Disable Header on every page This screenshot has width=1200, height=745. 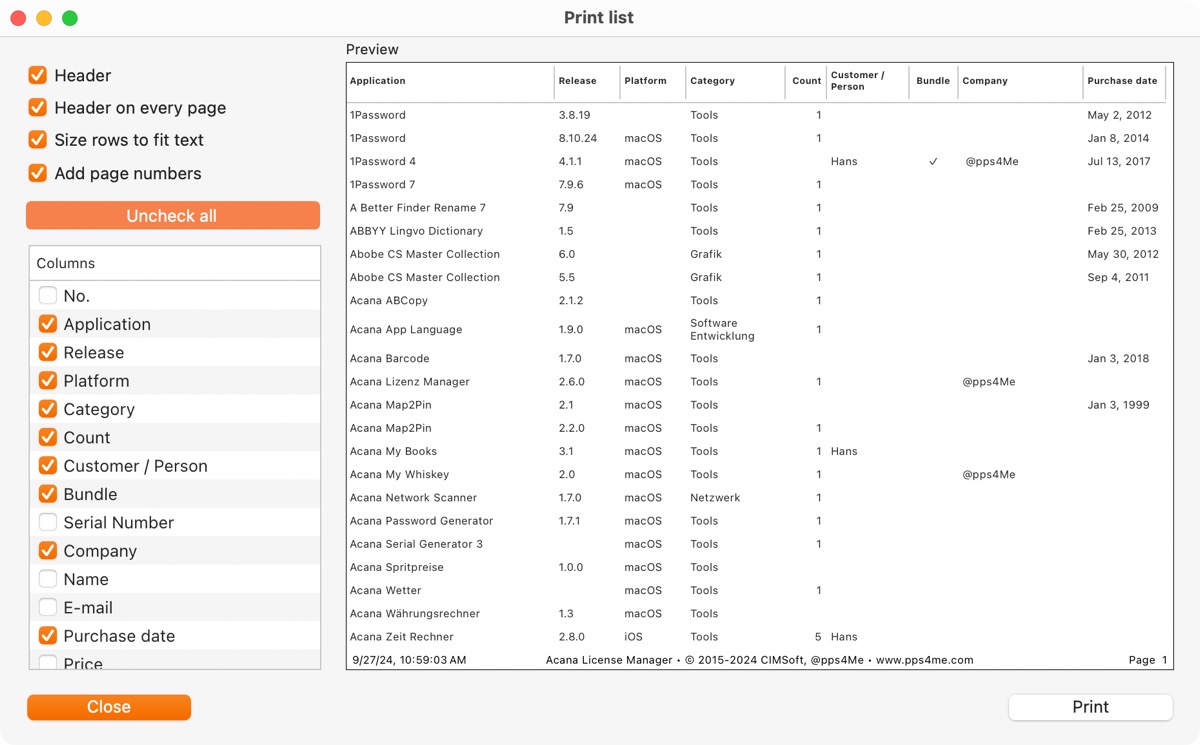[38, 107]
